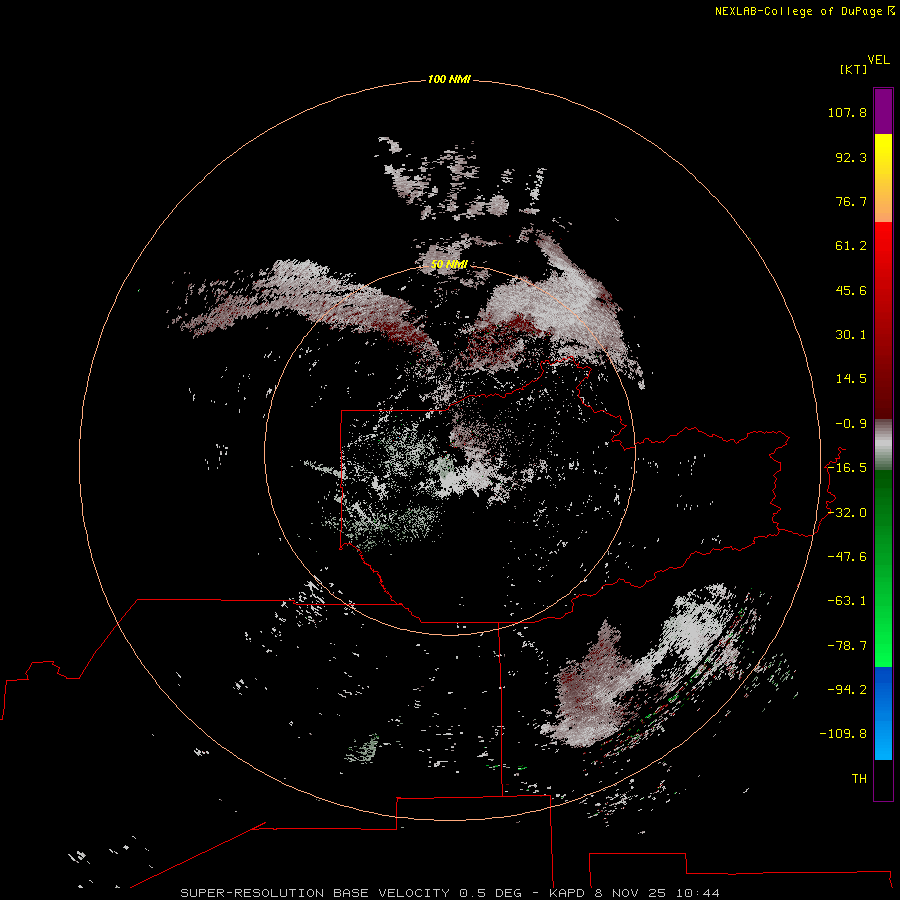The image size is (900, 900).
Task: Click the -109.8 velocity scale value
Action: 843,734
